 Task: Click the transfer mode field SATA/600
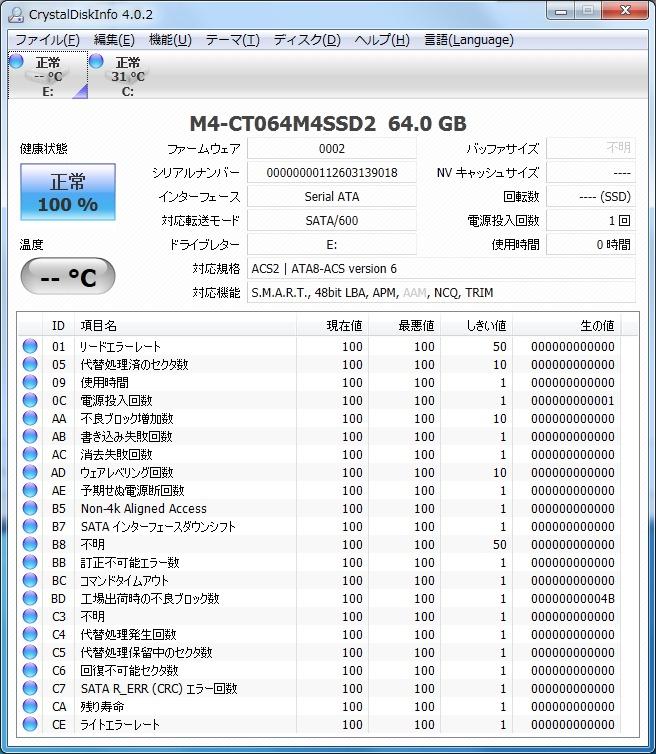pos(332,221)
